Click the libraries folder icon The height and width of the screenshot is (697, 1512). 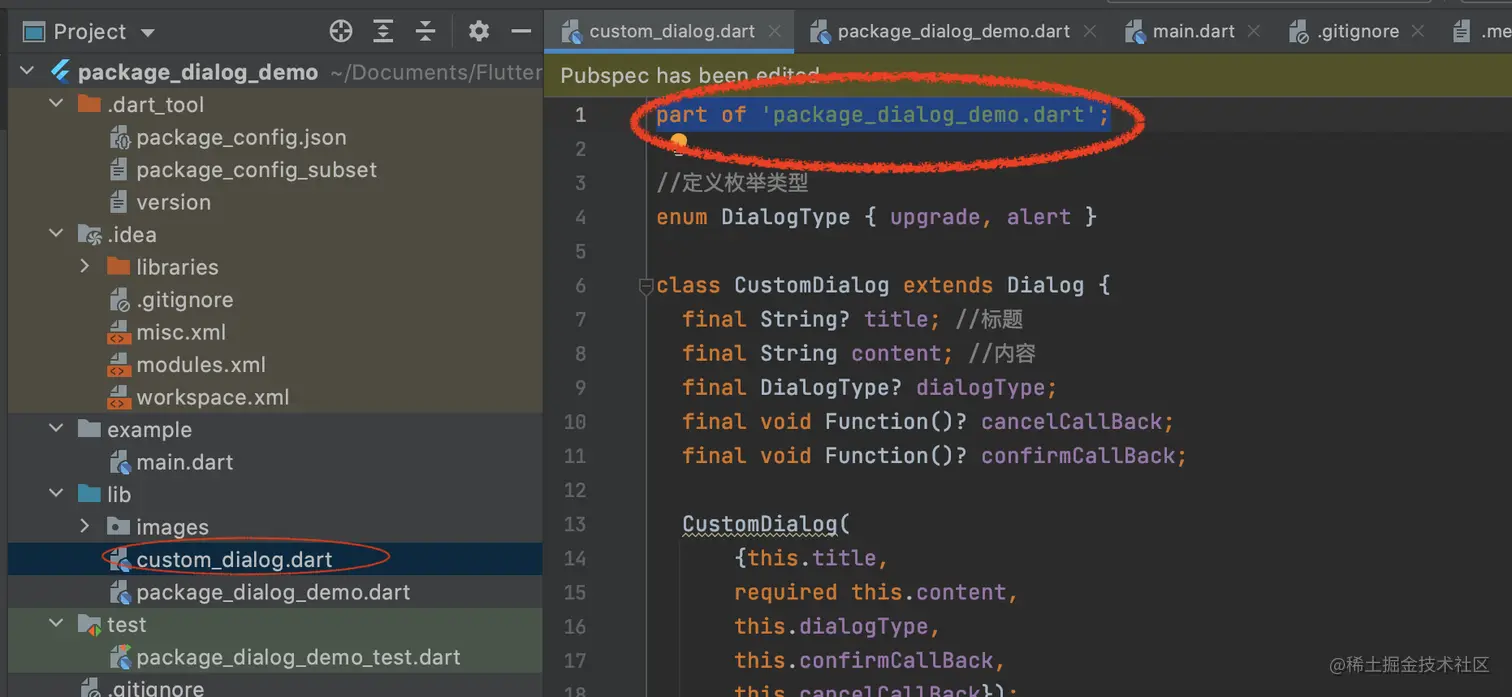(x=119, y=267)
